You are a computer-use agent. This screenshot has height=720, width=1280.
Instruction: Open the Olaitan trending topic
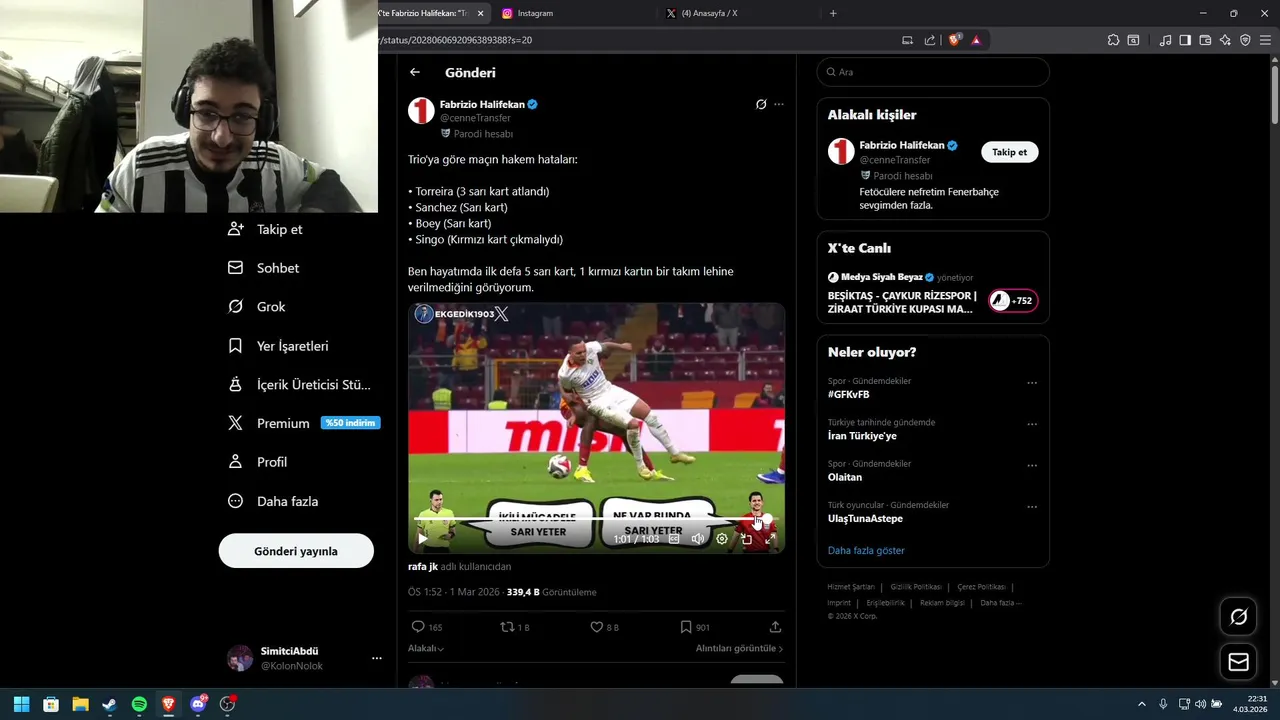coord(845,477)
